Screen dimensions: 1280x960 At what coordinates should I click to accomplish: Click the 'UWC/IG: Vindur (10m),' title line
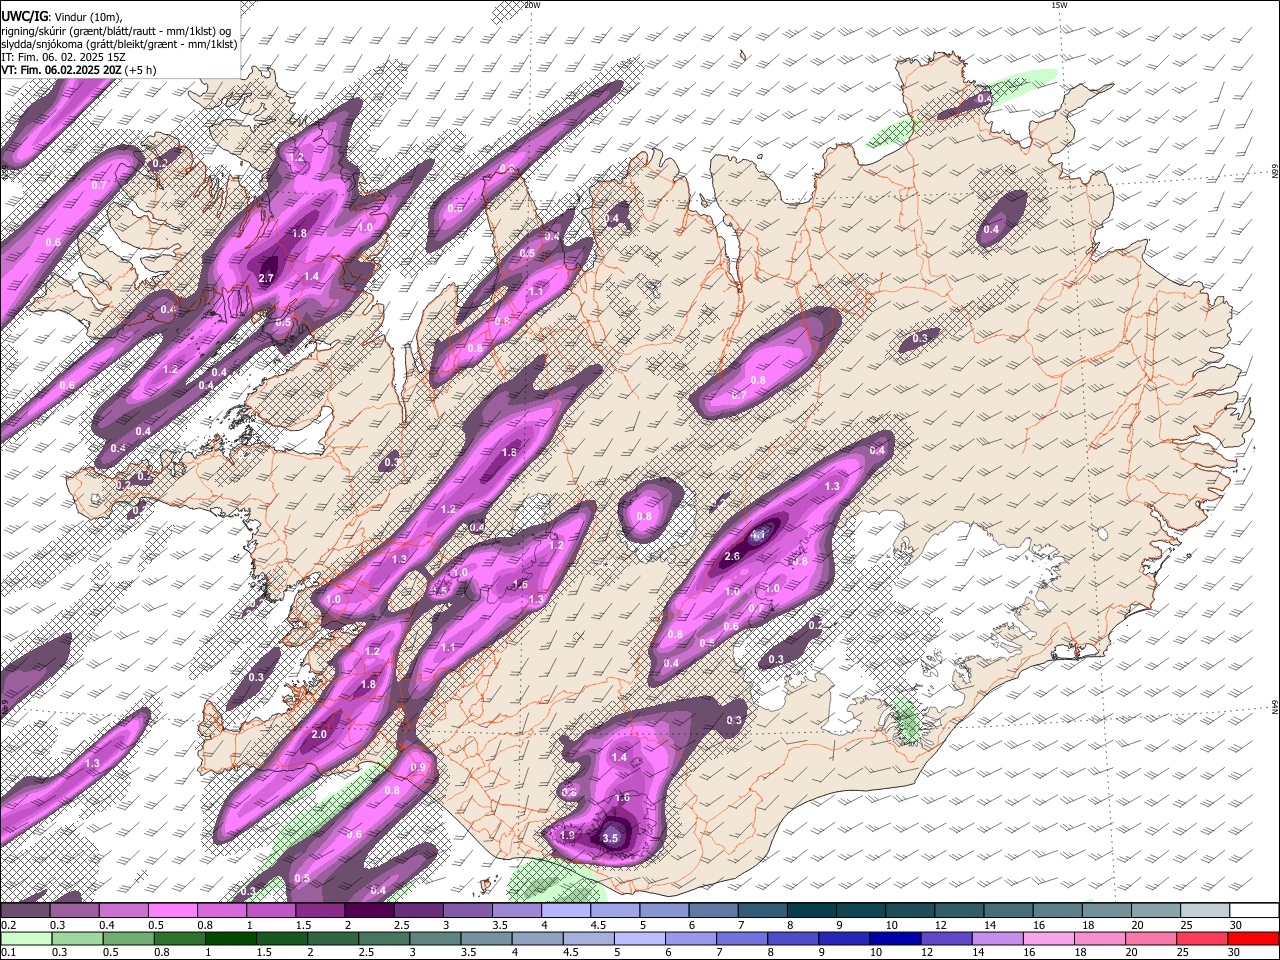(x=62, y=16)
